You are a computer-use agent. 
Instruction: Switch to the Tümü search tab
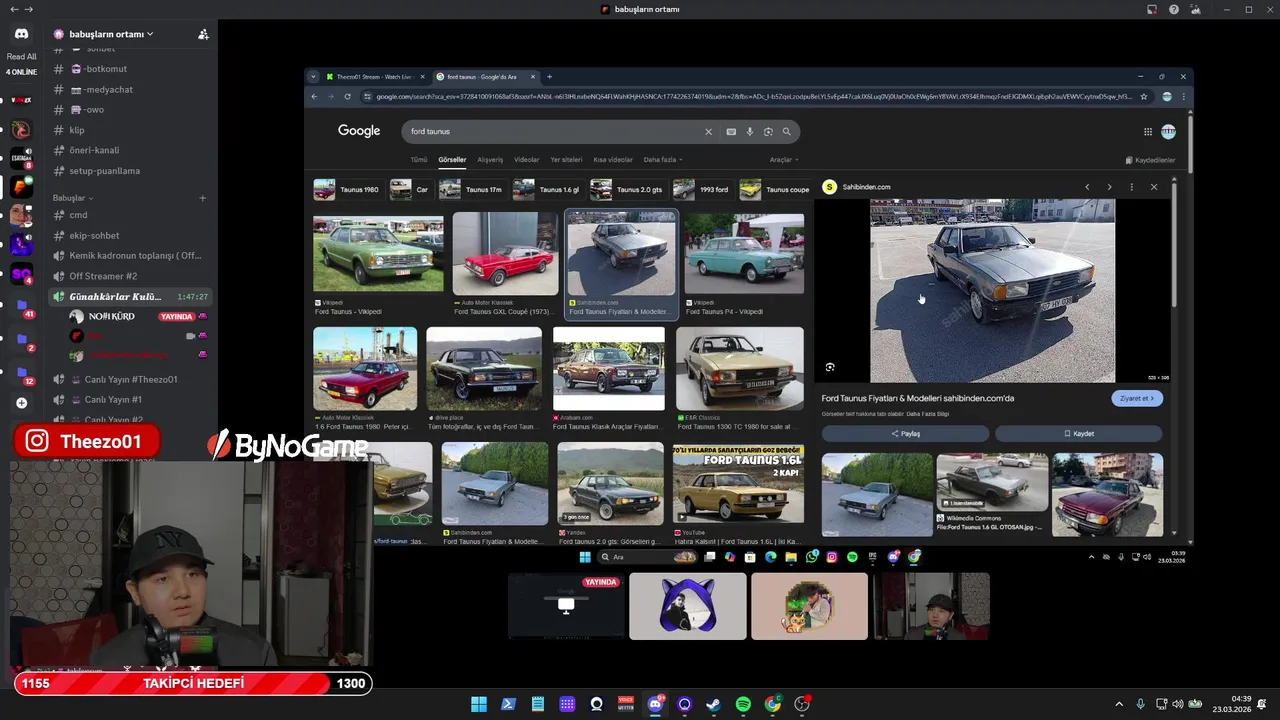[419, 160]
